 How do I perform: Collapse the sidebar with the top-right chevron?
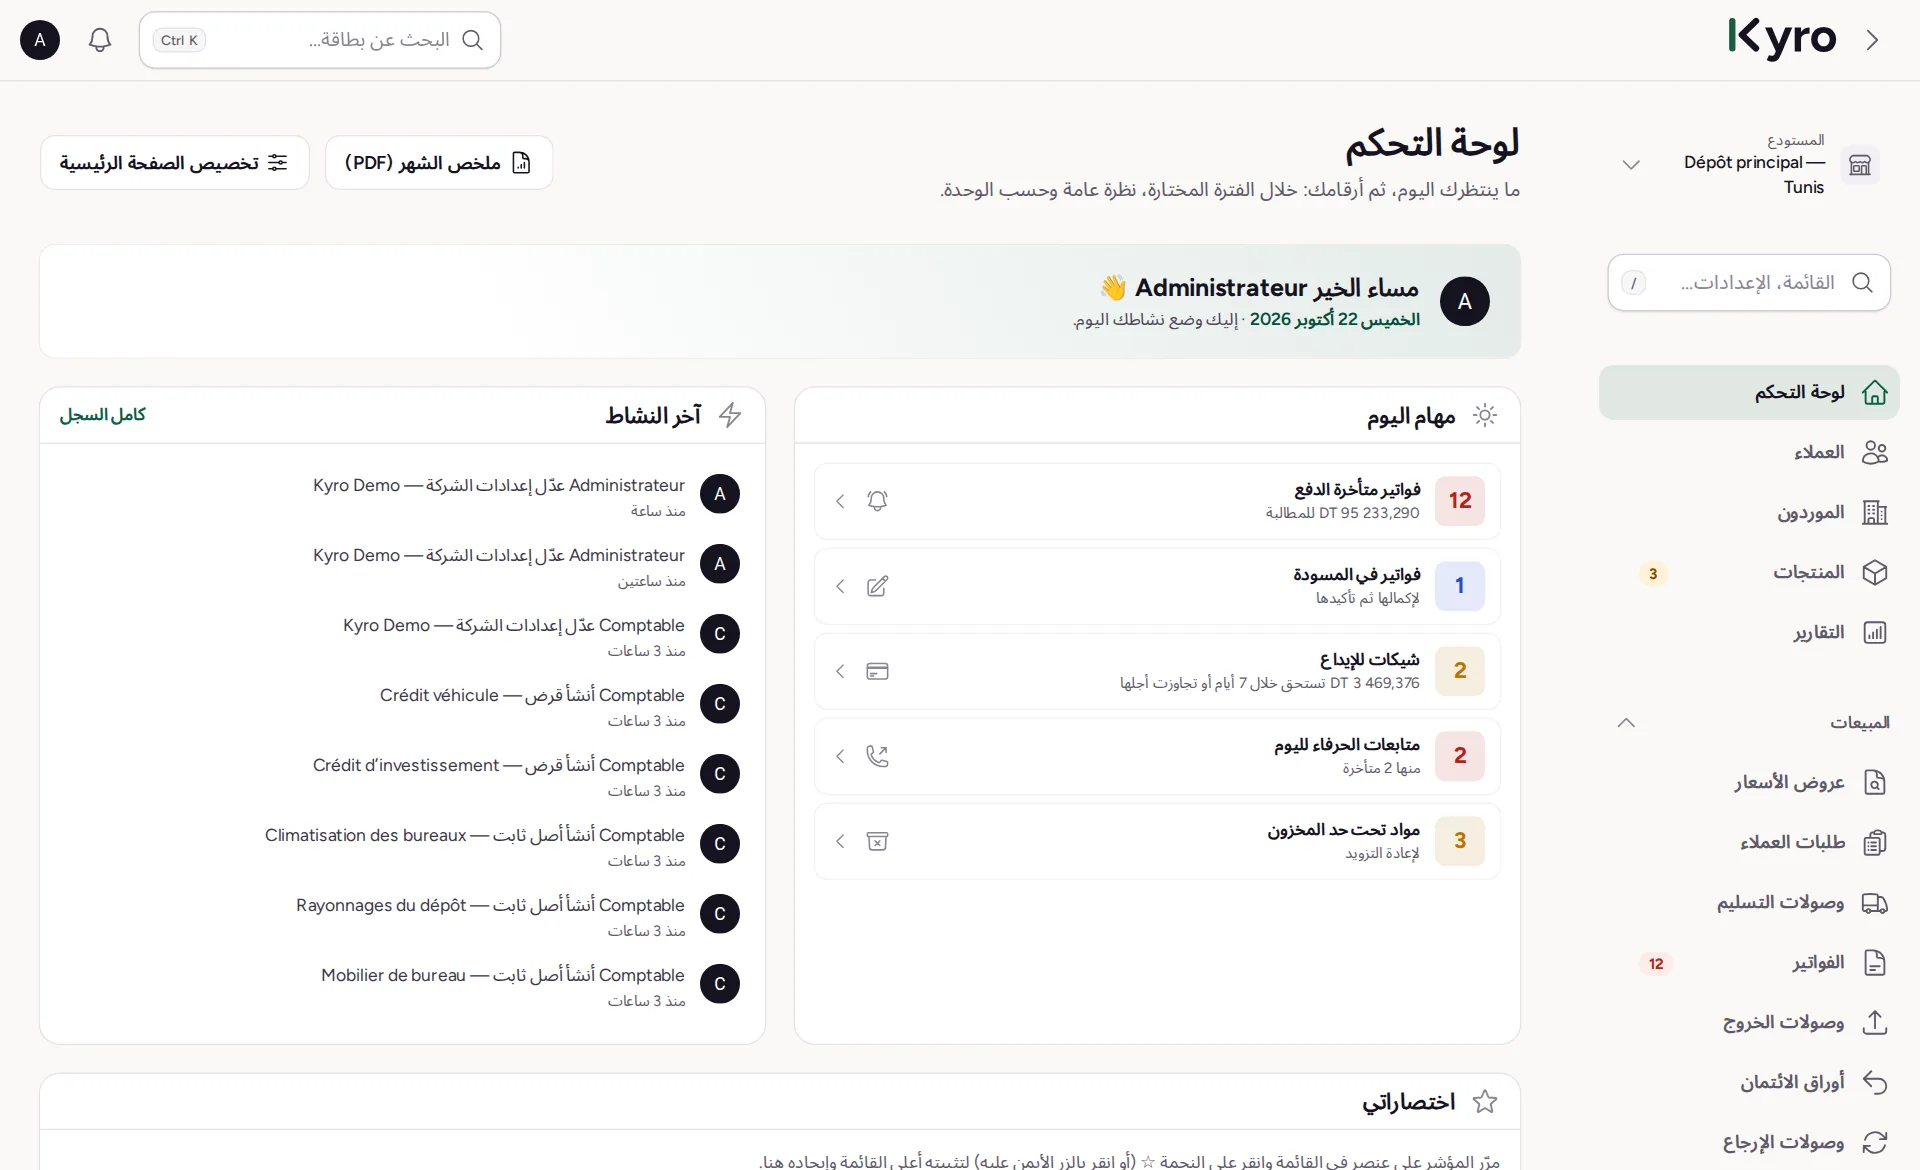1873,40
